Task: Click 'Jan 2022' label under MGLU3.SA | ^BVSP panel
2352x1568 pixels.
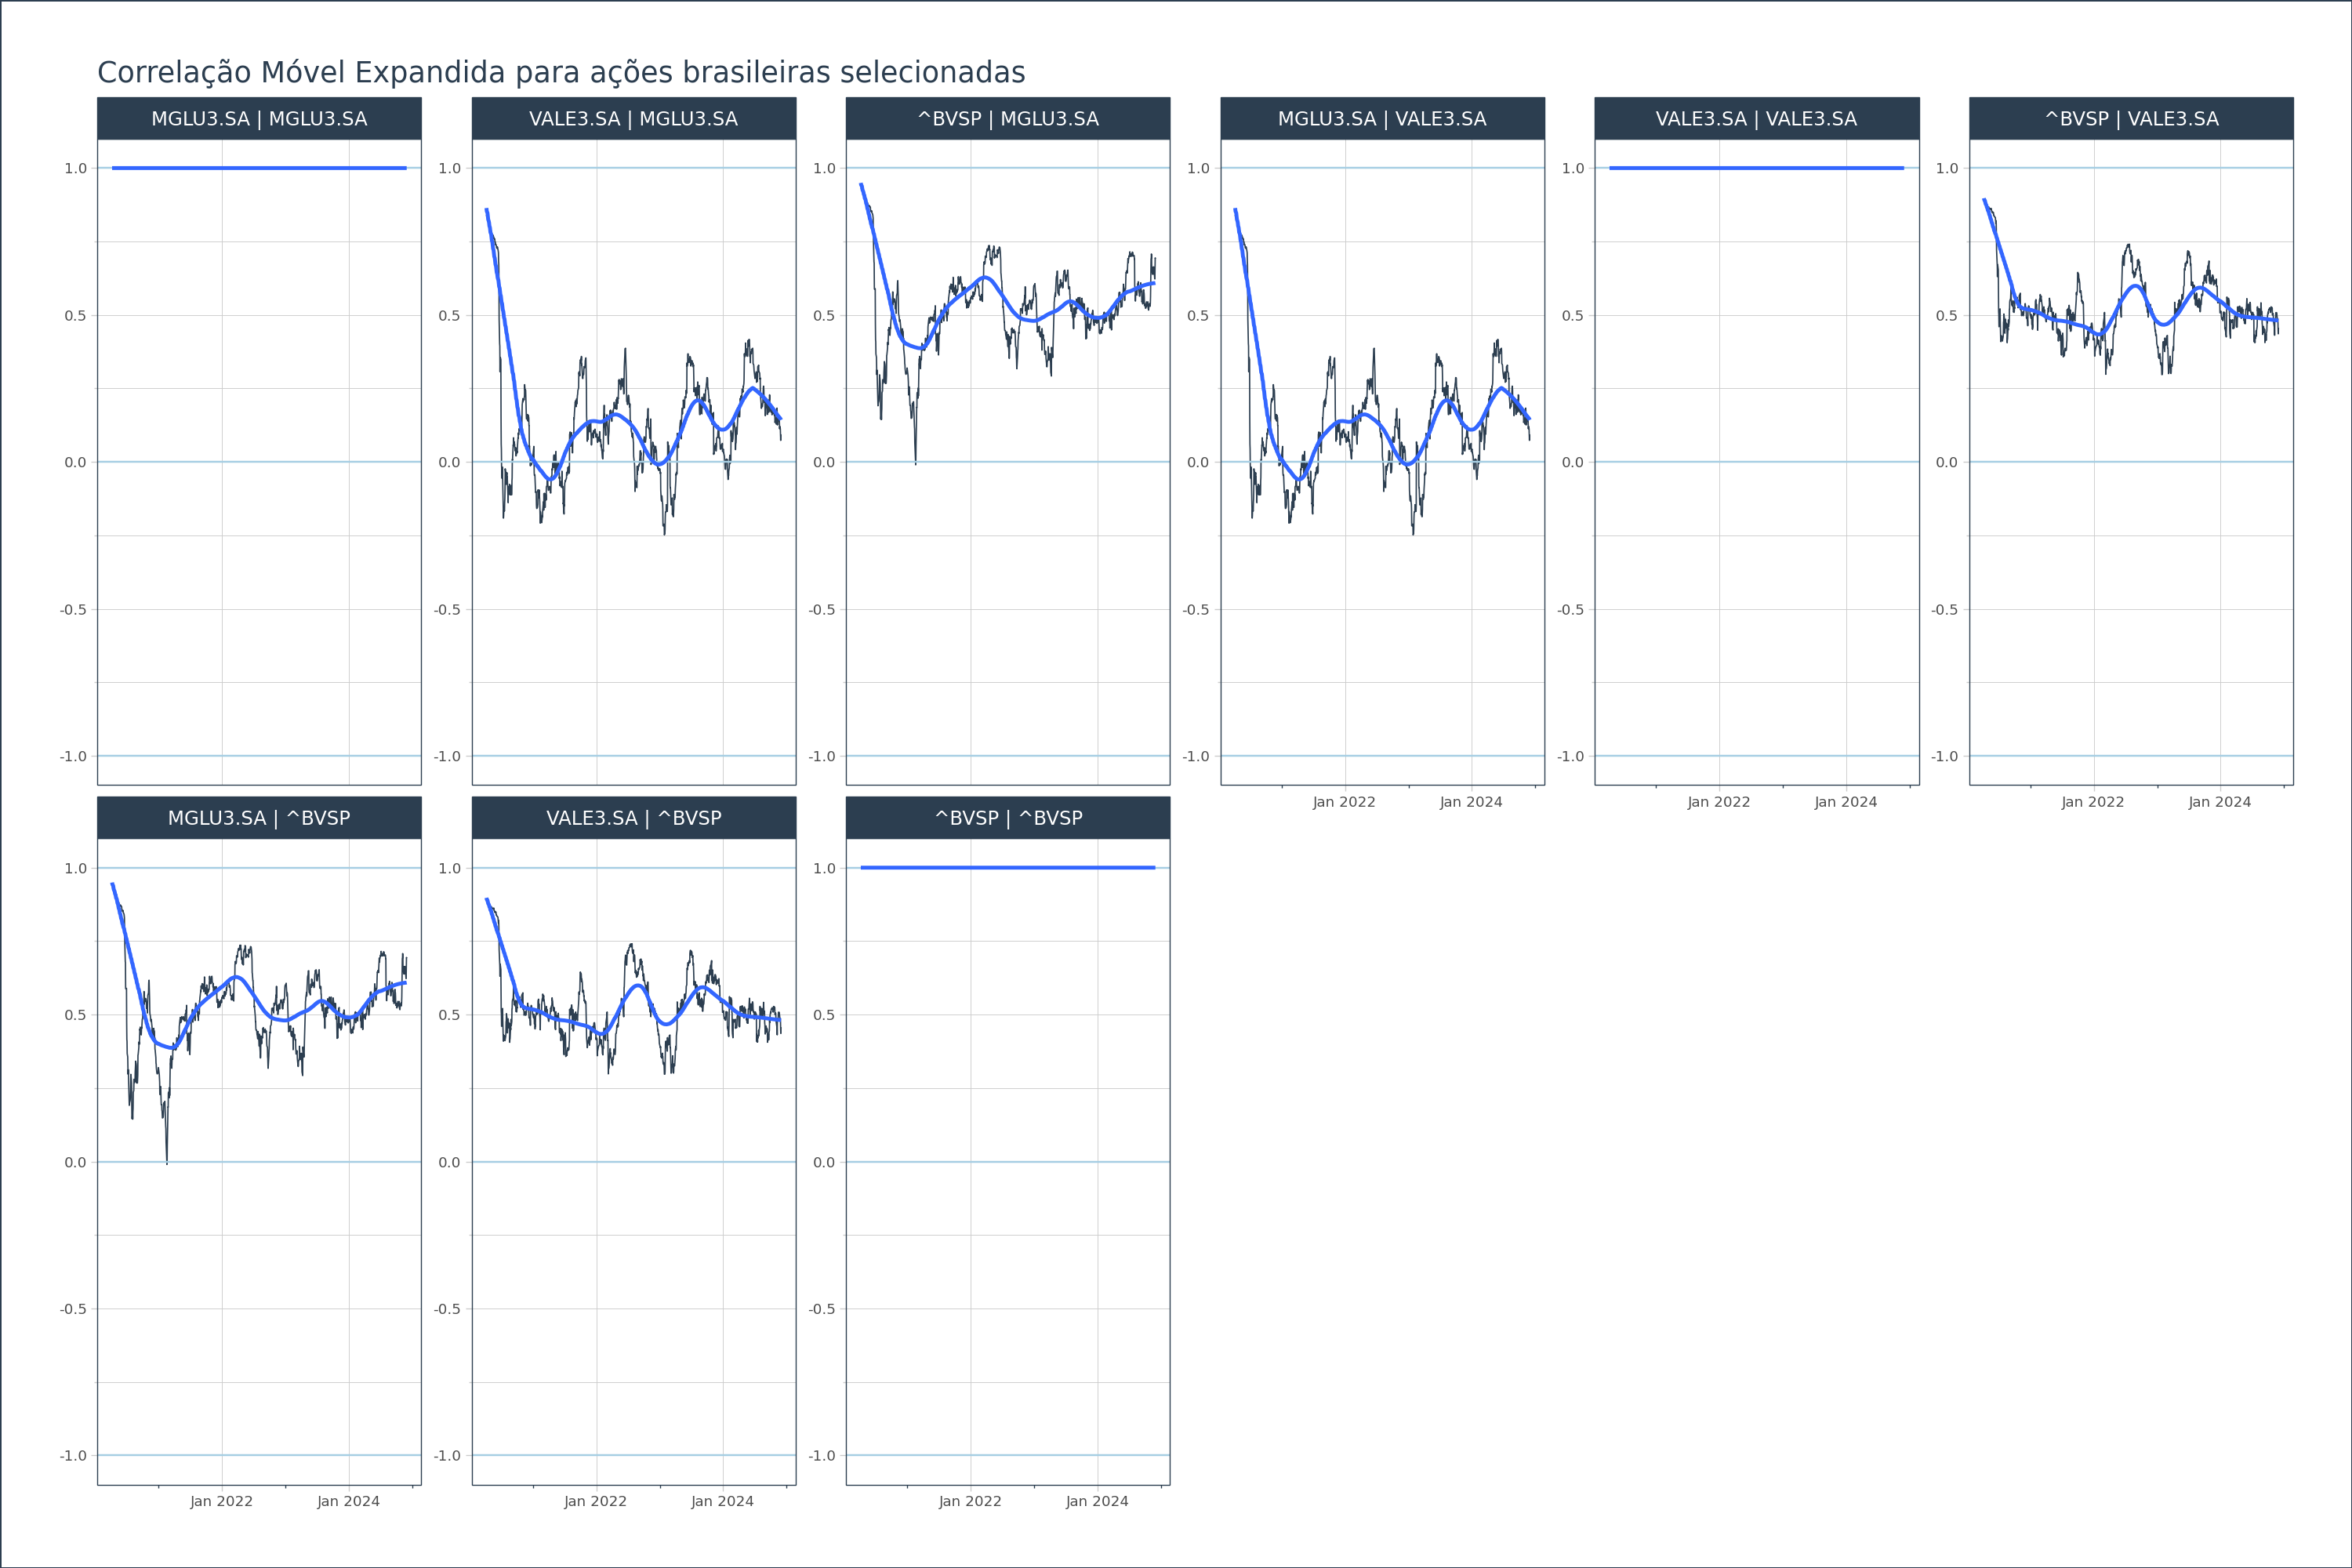Action: pyautogui.click(x=221, y=1501)
